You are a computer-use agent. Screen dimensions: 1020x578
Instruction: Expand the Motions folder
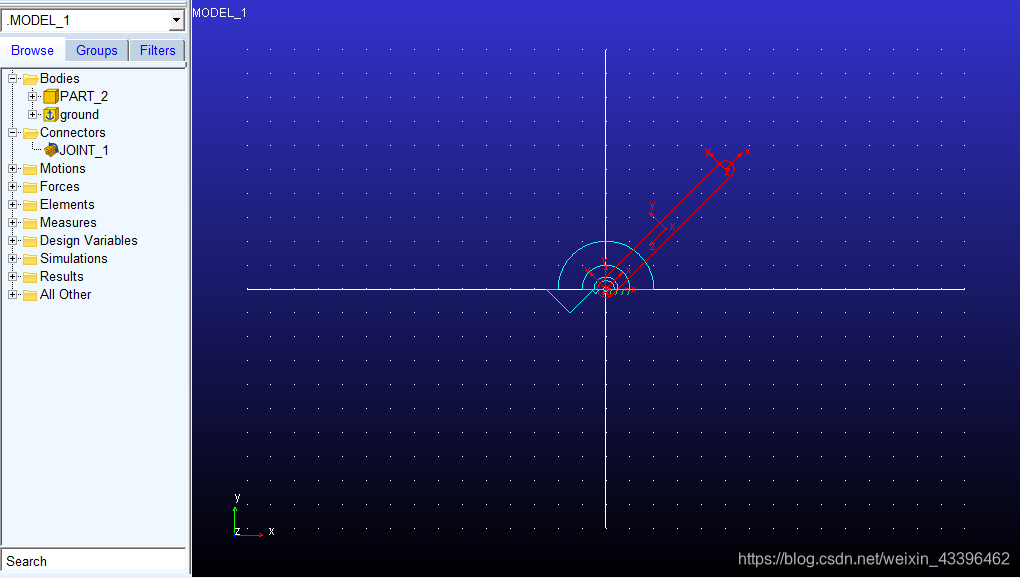tap(13, 169)
